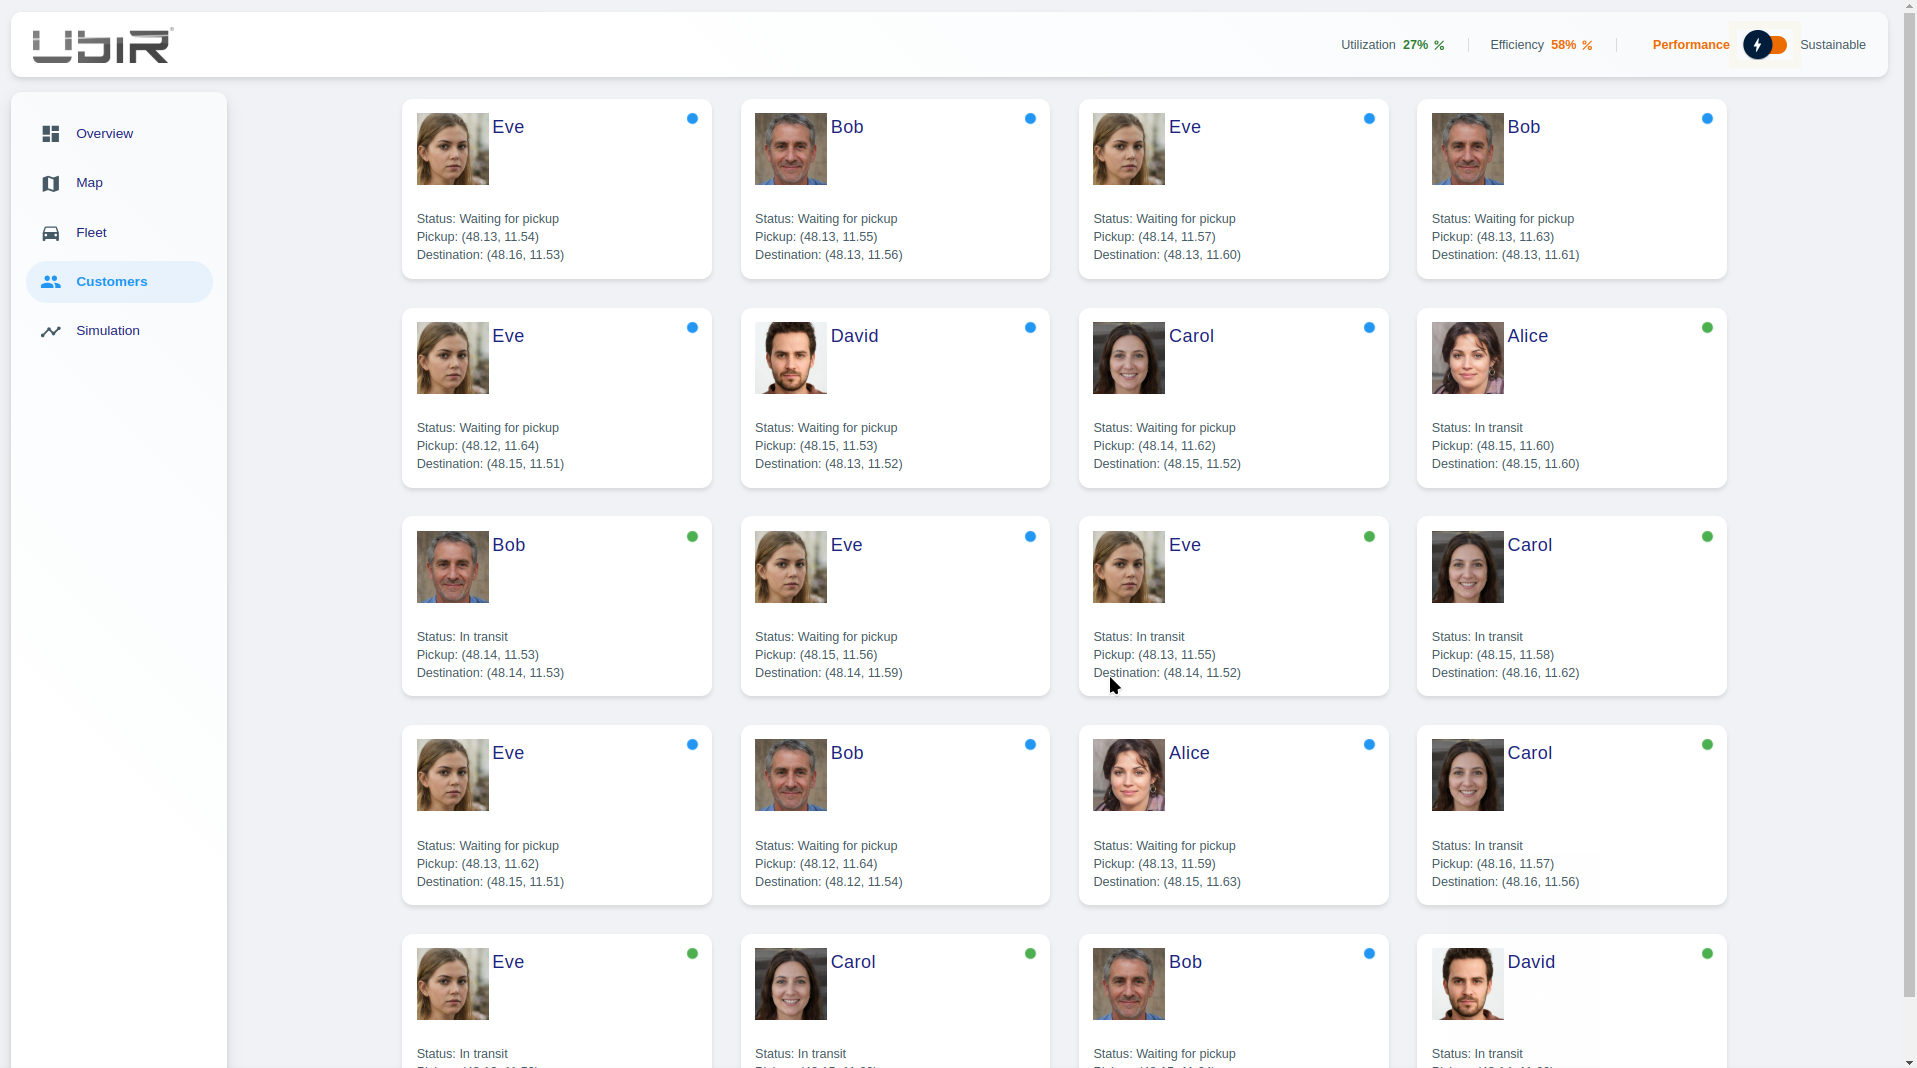Screen dimensions: 1917x1068
Task: Click the Overview dashboard icon in the sidebar
Action: pyautogui.click(x=51, y=134)
